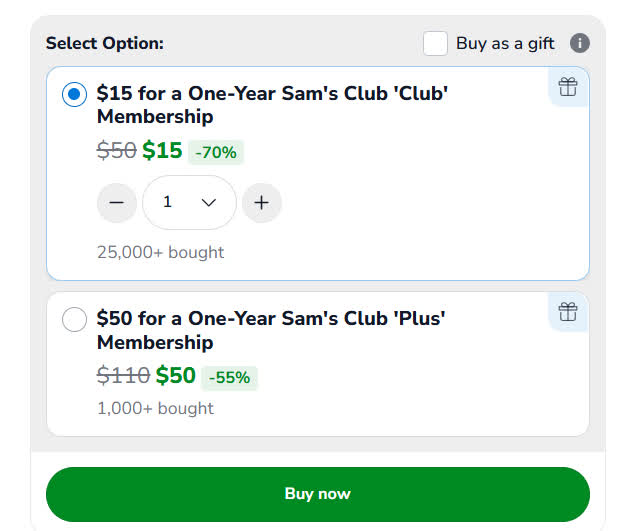This screenshot has height=531, width=625.
Task: Click the crossed-out $110 original price
Action: (123, 376)
